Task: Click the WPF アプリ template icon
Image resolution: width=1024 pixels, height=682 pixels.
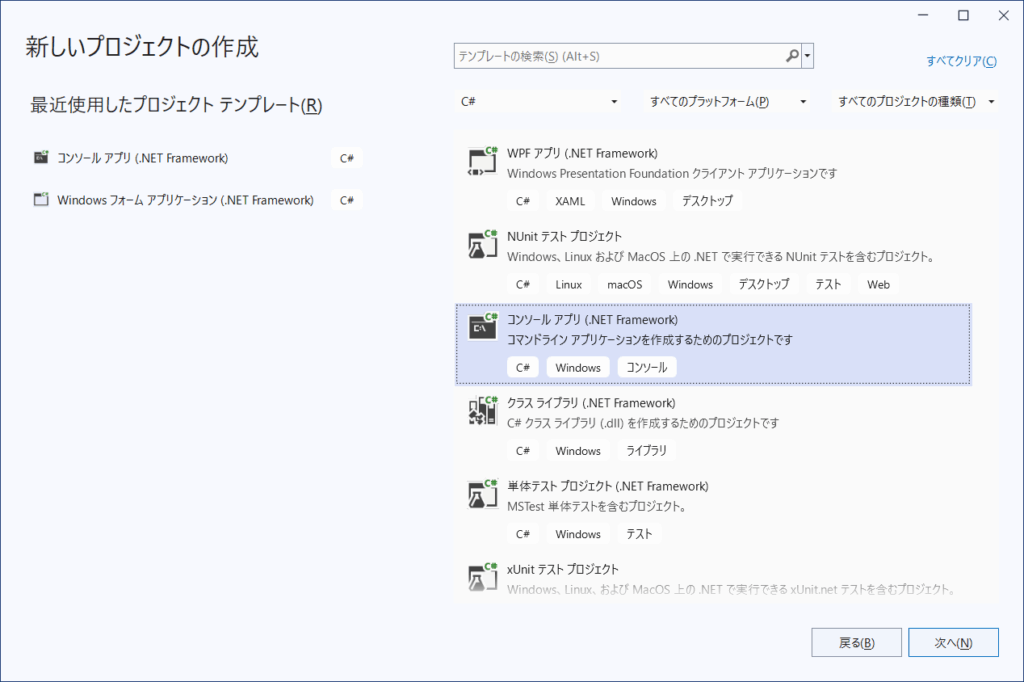Action: (483, 161)
